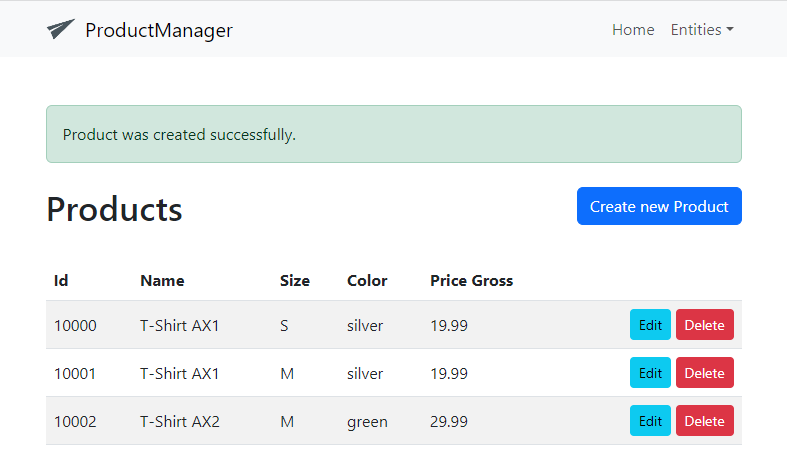787x451 pixels.
Task: Edit the green T-Shirt AX2
Action: coord(650,420)
